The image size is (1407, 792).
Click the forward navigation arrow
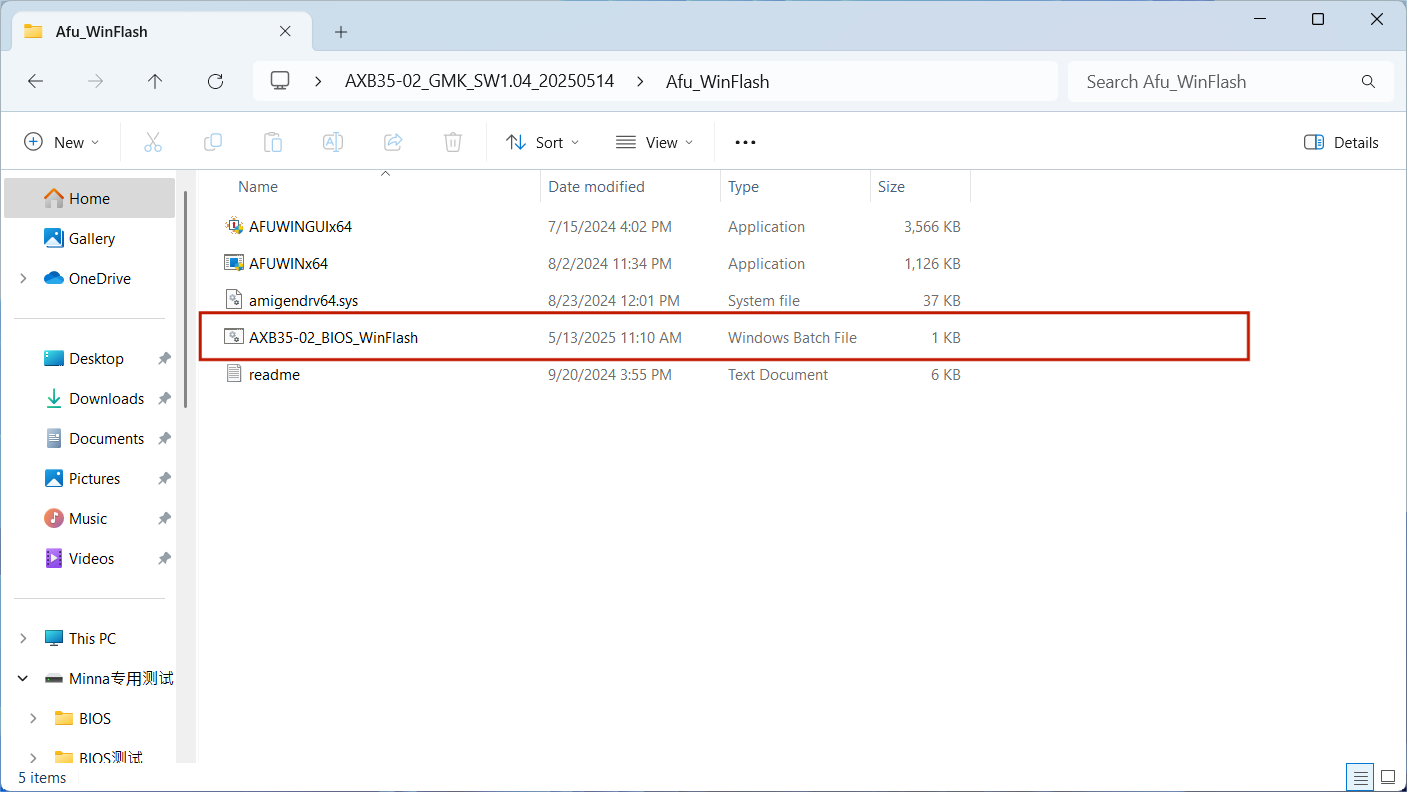click(x=96, y=82)
